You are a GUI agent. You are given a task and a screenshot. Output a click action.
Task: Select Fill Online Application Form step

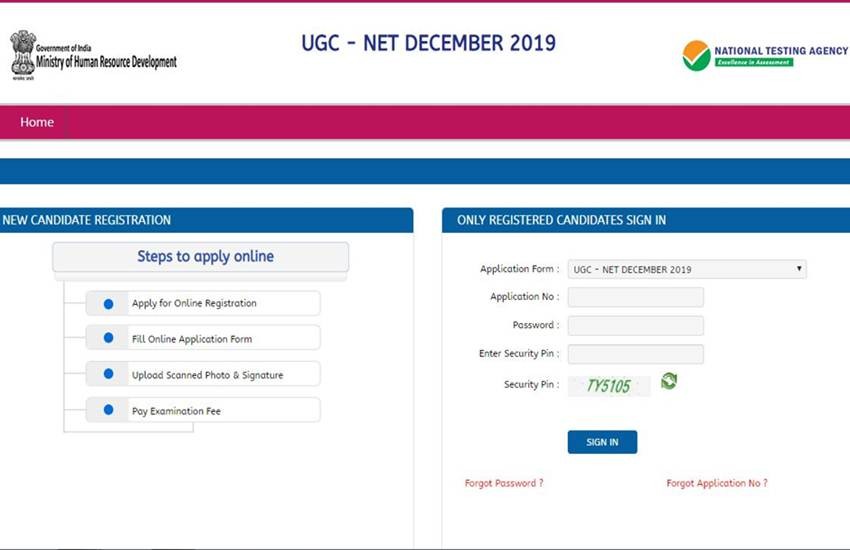point(192,339)
